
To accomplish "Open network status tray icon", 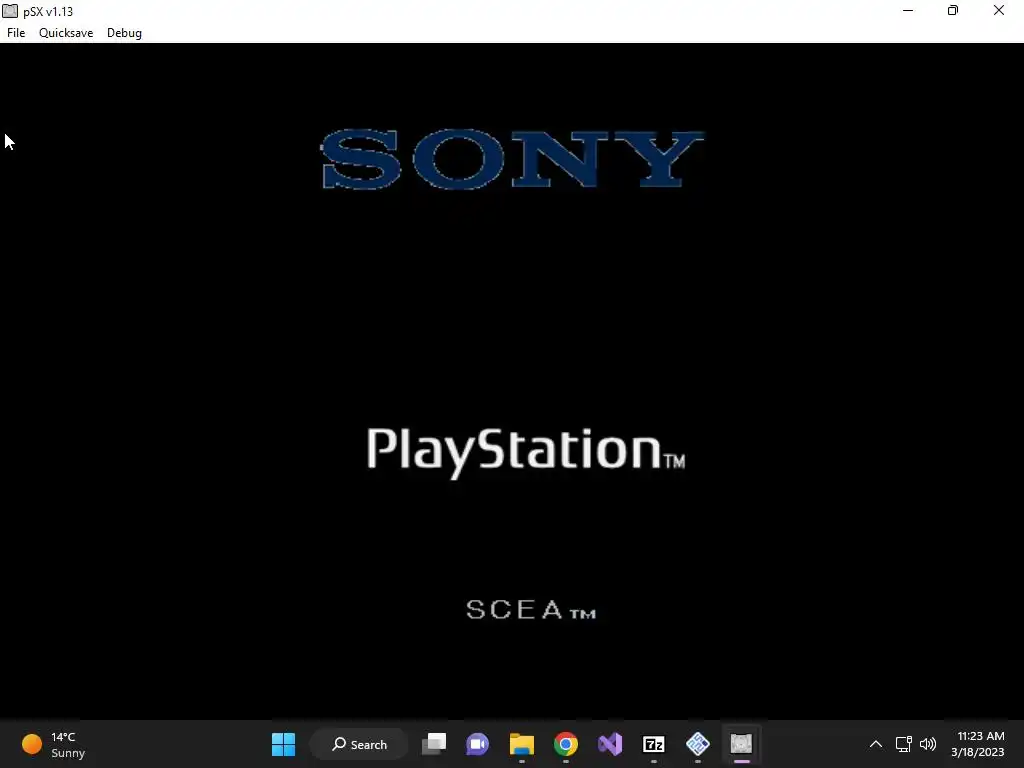I will 904,744.
